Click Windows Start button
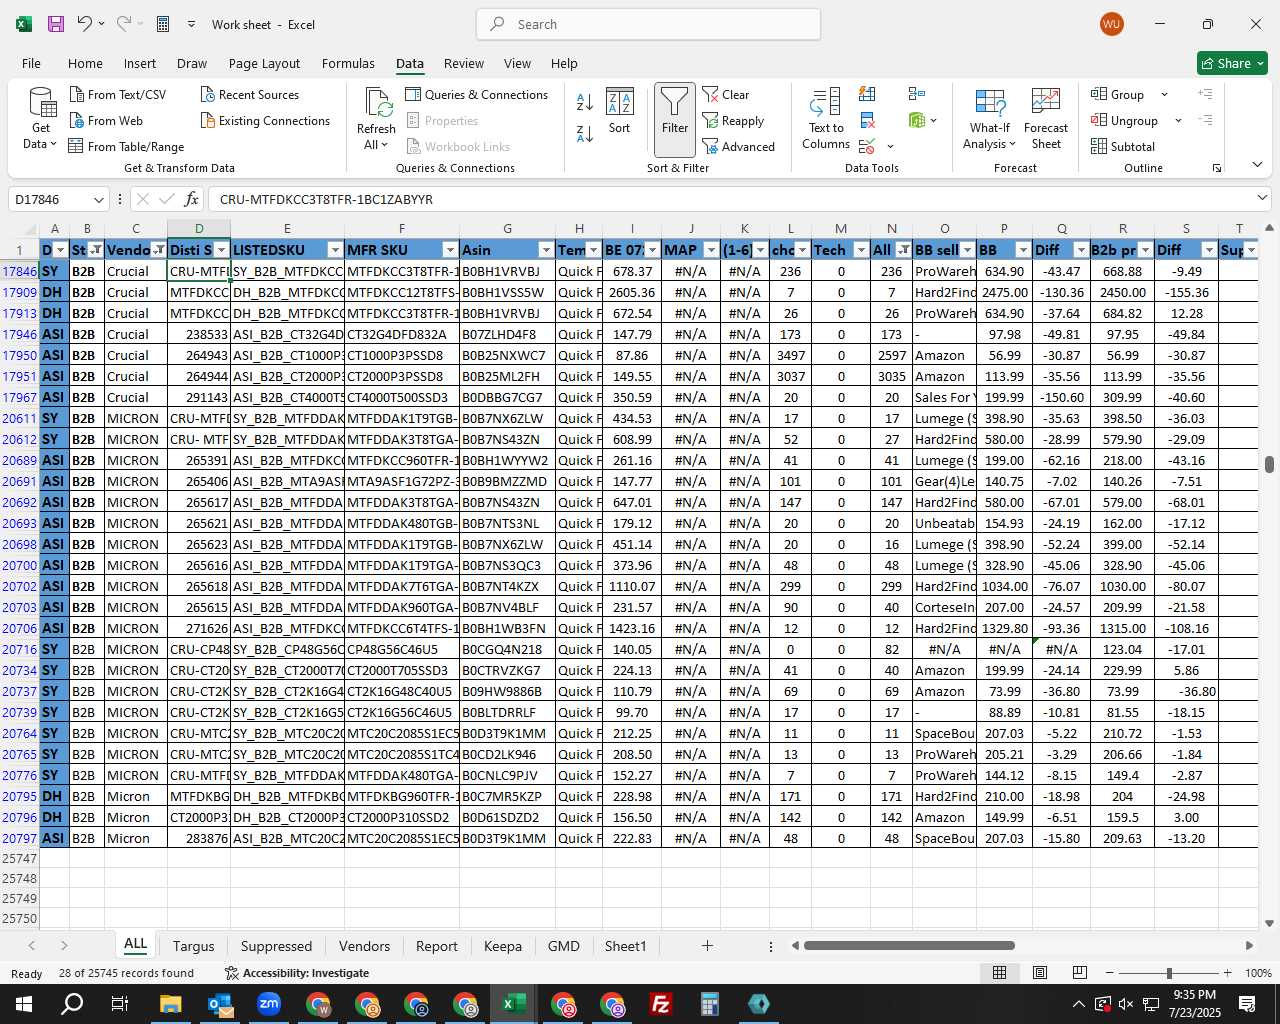 (24, 1004)
